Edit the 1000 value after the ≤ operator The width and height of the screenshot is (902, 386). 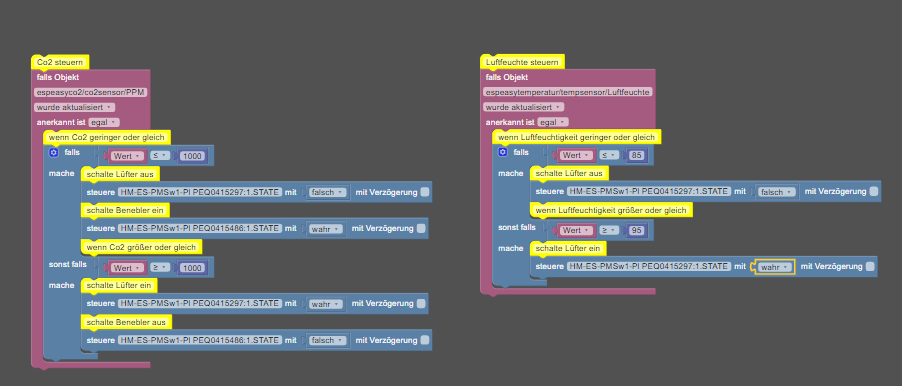(193, 155)
